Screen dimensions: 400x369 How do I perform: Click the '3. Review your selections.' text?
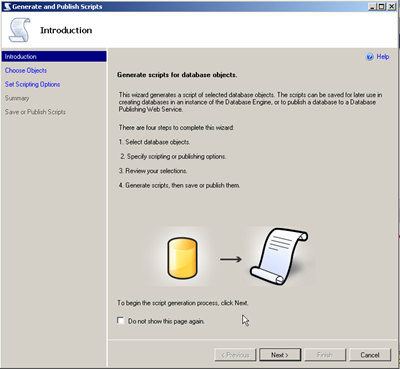click(153, 171)
